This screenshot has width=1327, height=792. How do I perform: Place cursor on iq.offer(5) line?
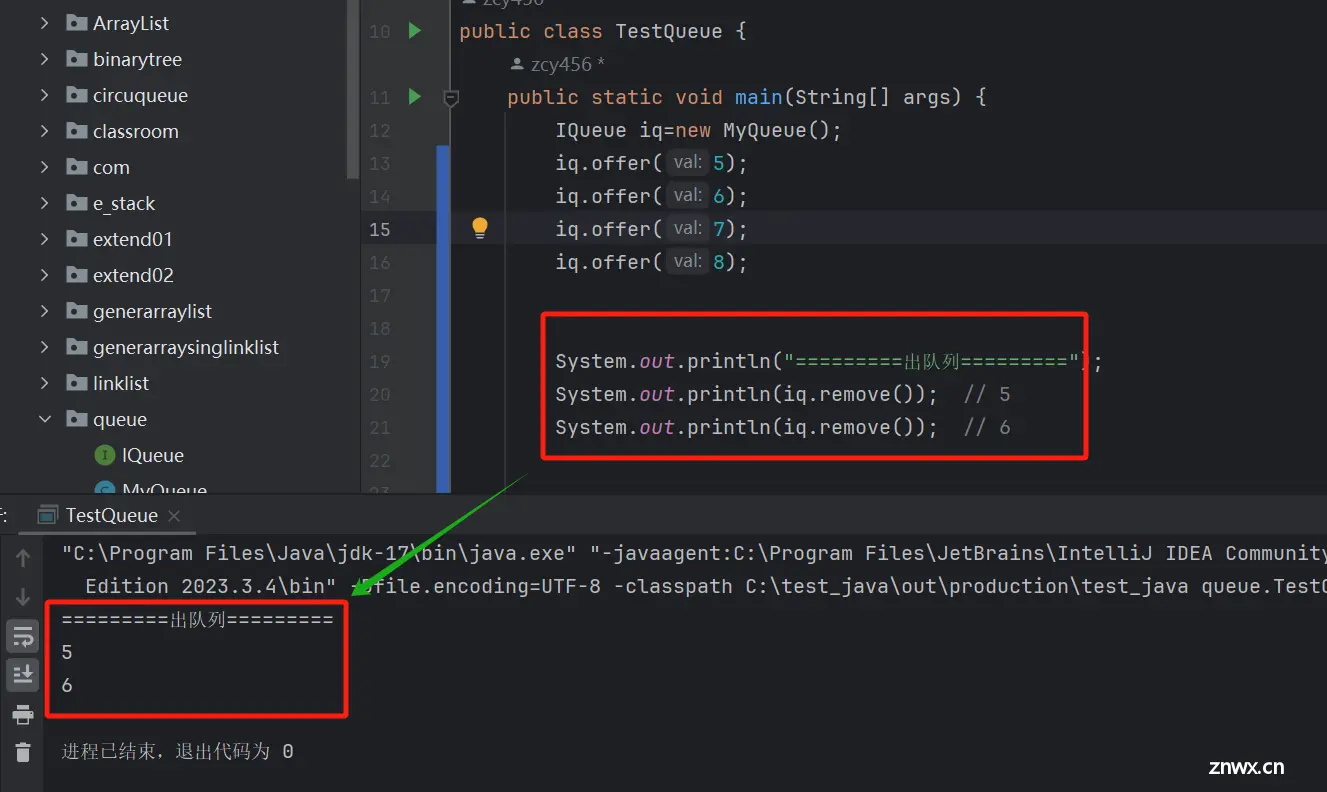tap(651, 163)
